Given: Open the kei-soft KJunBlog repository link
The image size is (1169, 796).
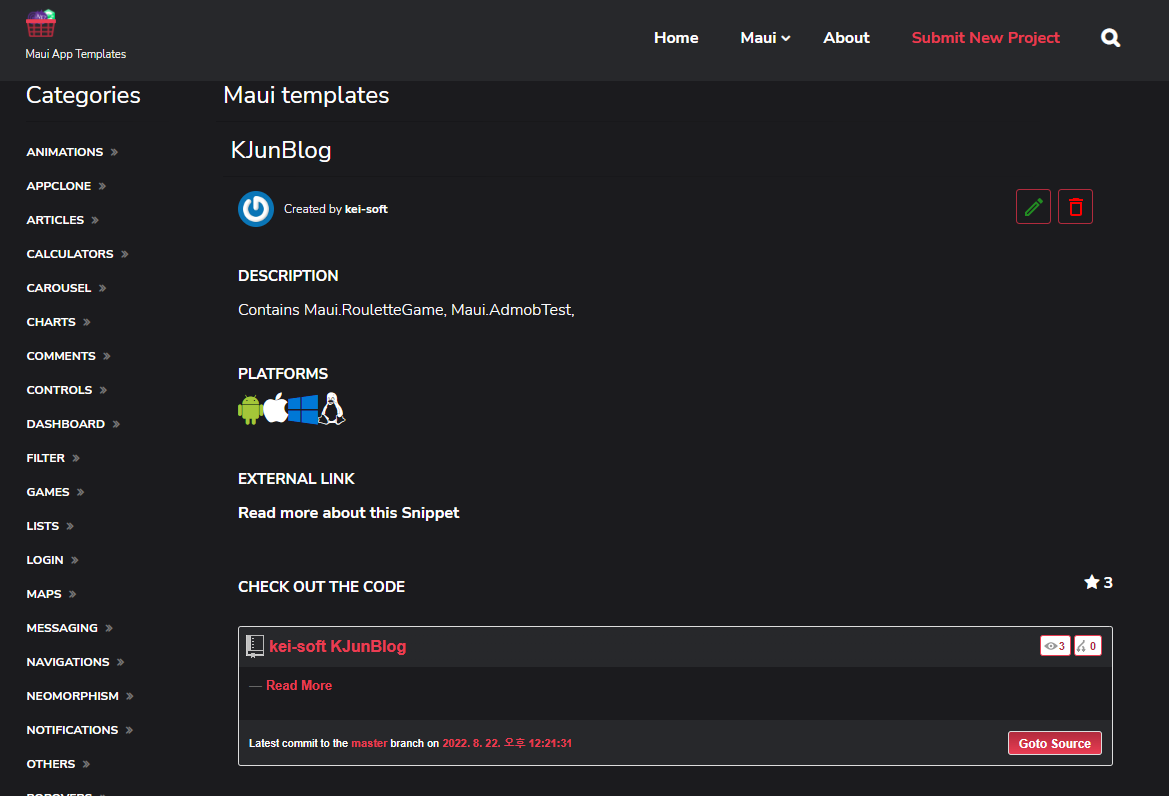Looking at the screenshot, I should pos(338,646).
